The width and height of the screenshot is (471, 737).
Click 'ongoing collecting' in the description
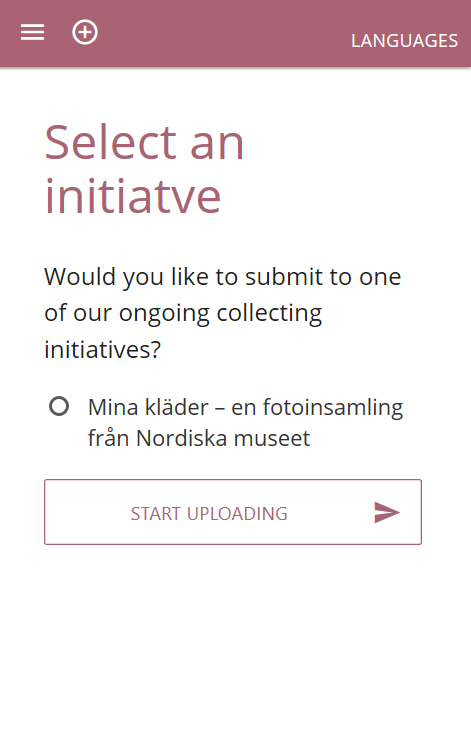(x=220, y=314)
